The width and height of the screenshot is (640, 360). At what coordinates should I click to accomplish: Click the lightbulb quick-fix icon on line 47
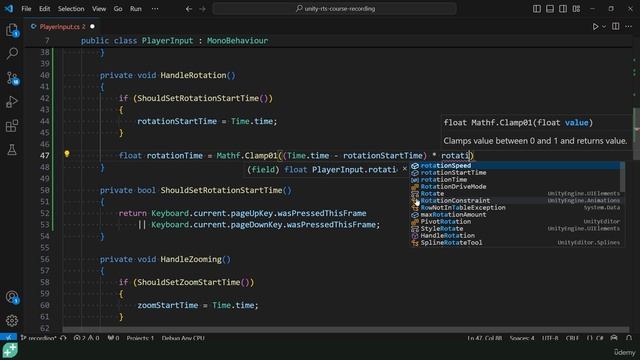[x=67, y=154]
